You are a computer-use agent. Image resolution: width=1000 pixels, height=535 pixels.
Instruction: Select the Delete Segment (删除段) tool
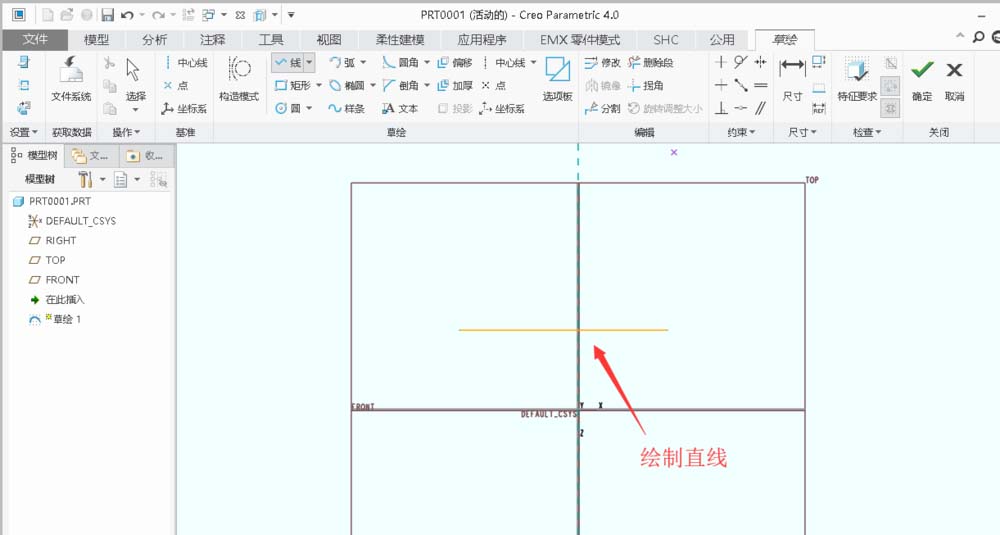(651, 62)
